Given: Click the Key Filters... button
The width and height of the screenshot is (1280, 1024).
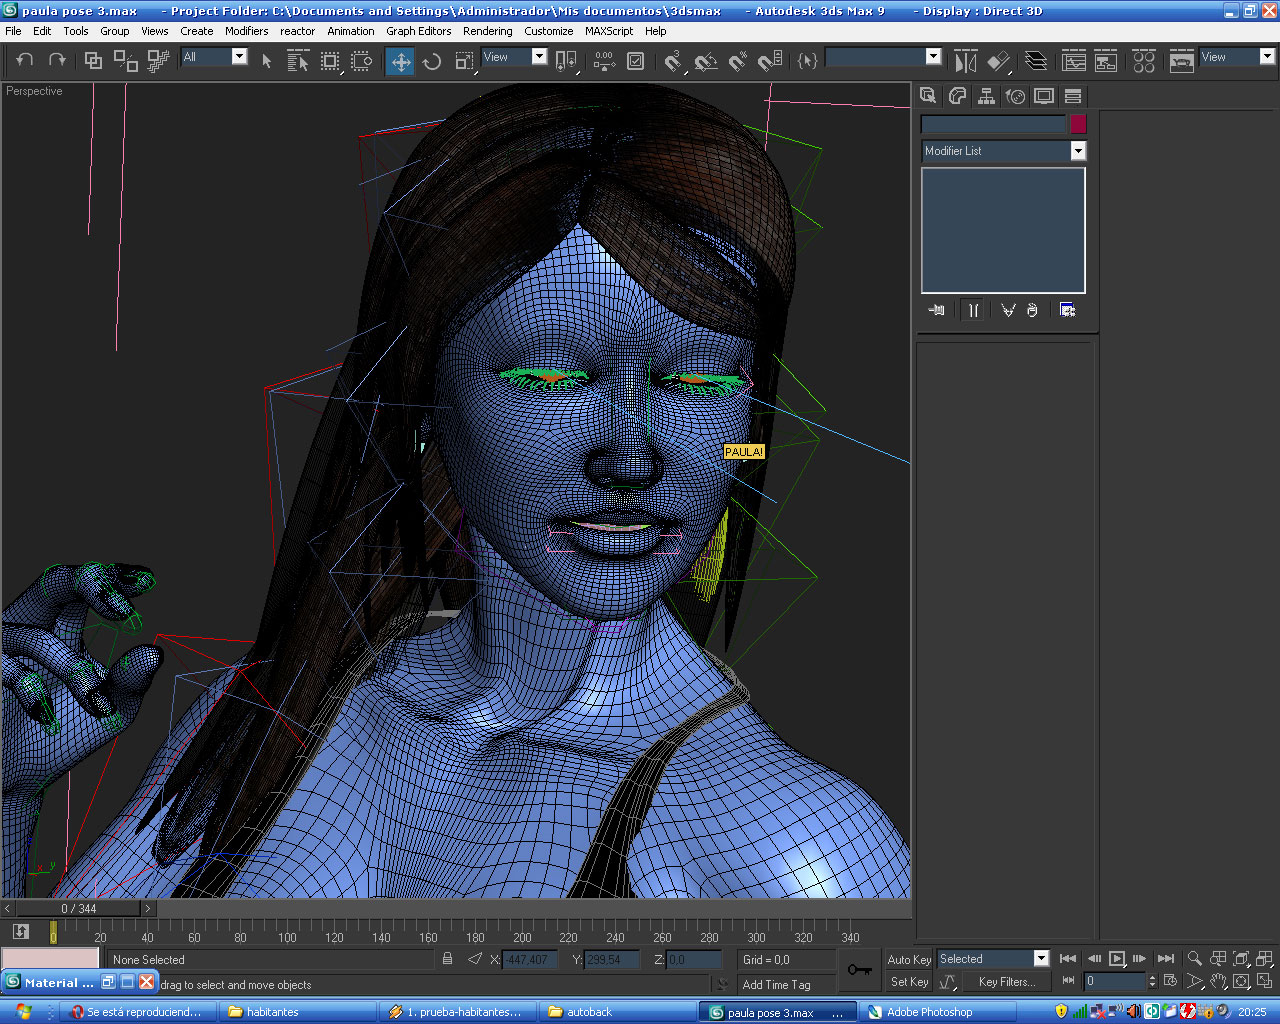Looking at the screenshot, I should coord(1006,982).
